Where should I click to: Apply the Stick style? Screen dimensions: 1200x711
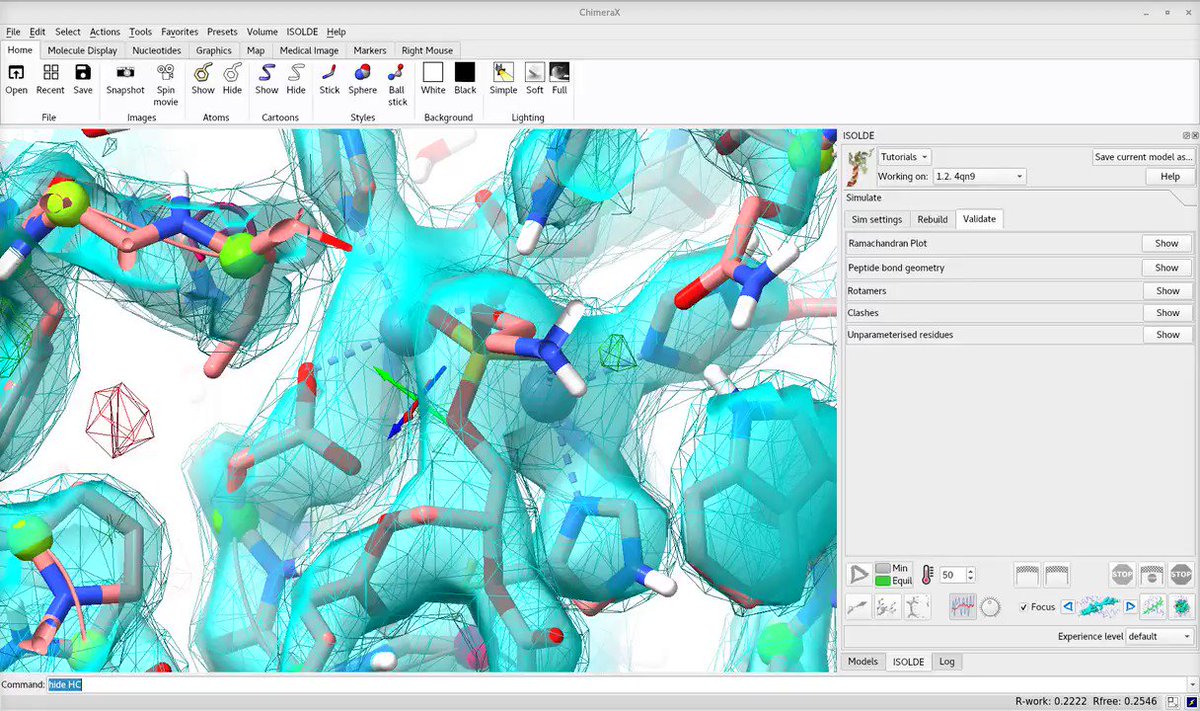tap(329, 72)
